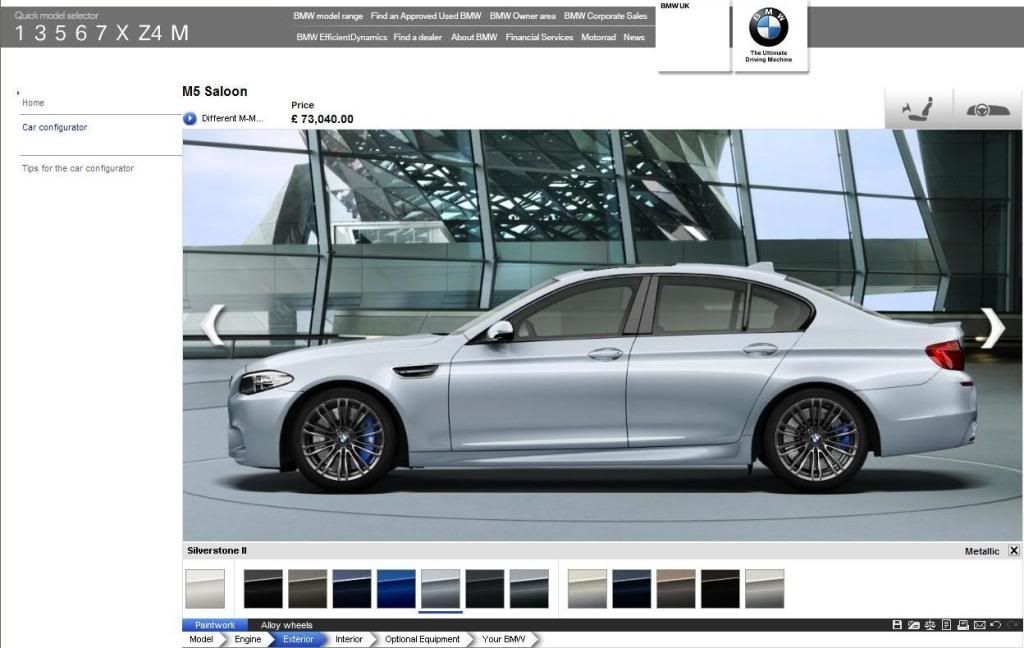Viewport: 1024px width, 648px height.
Task: Switch to the steering wheel cockpit view
Action: 987,109
